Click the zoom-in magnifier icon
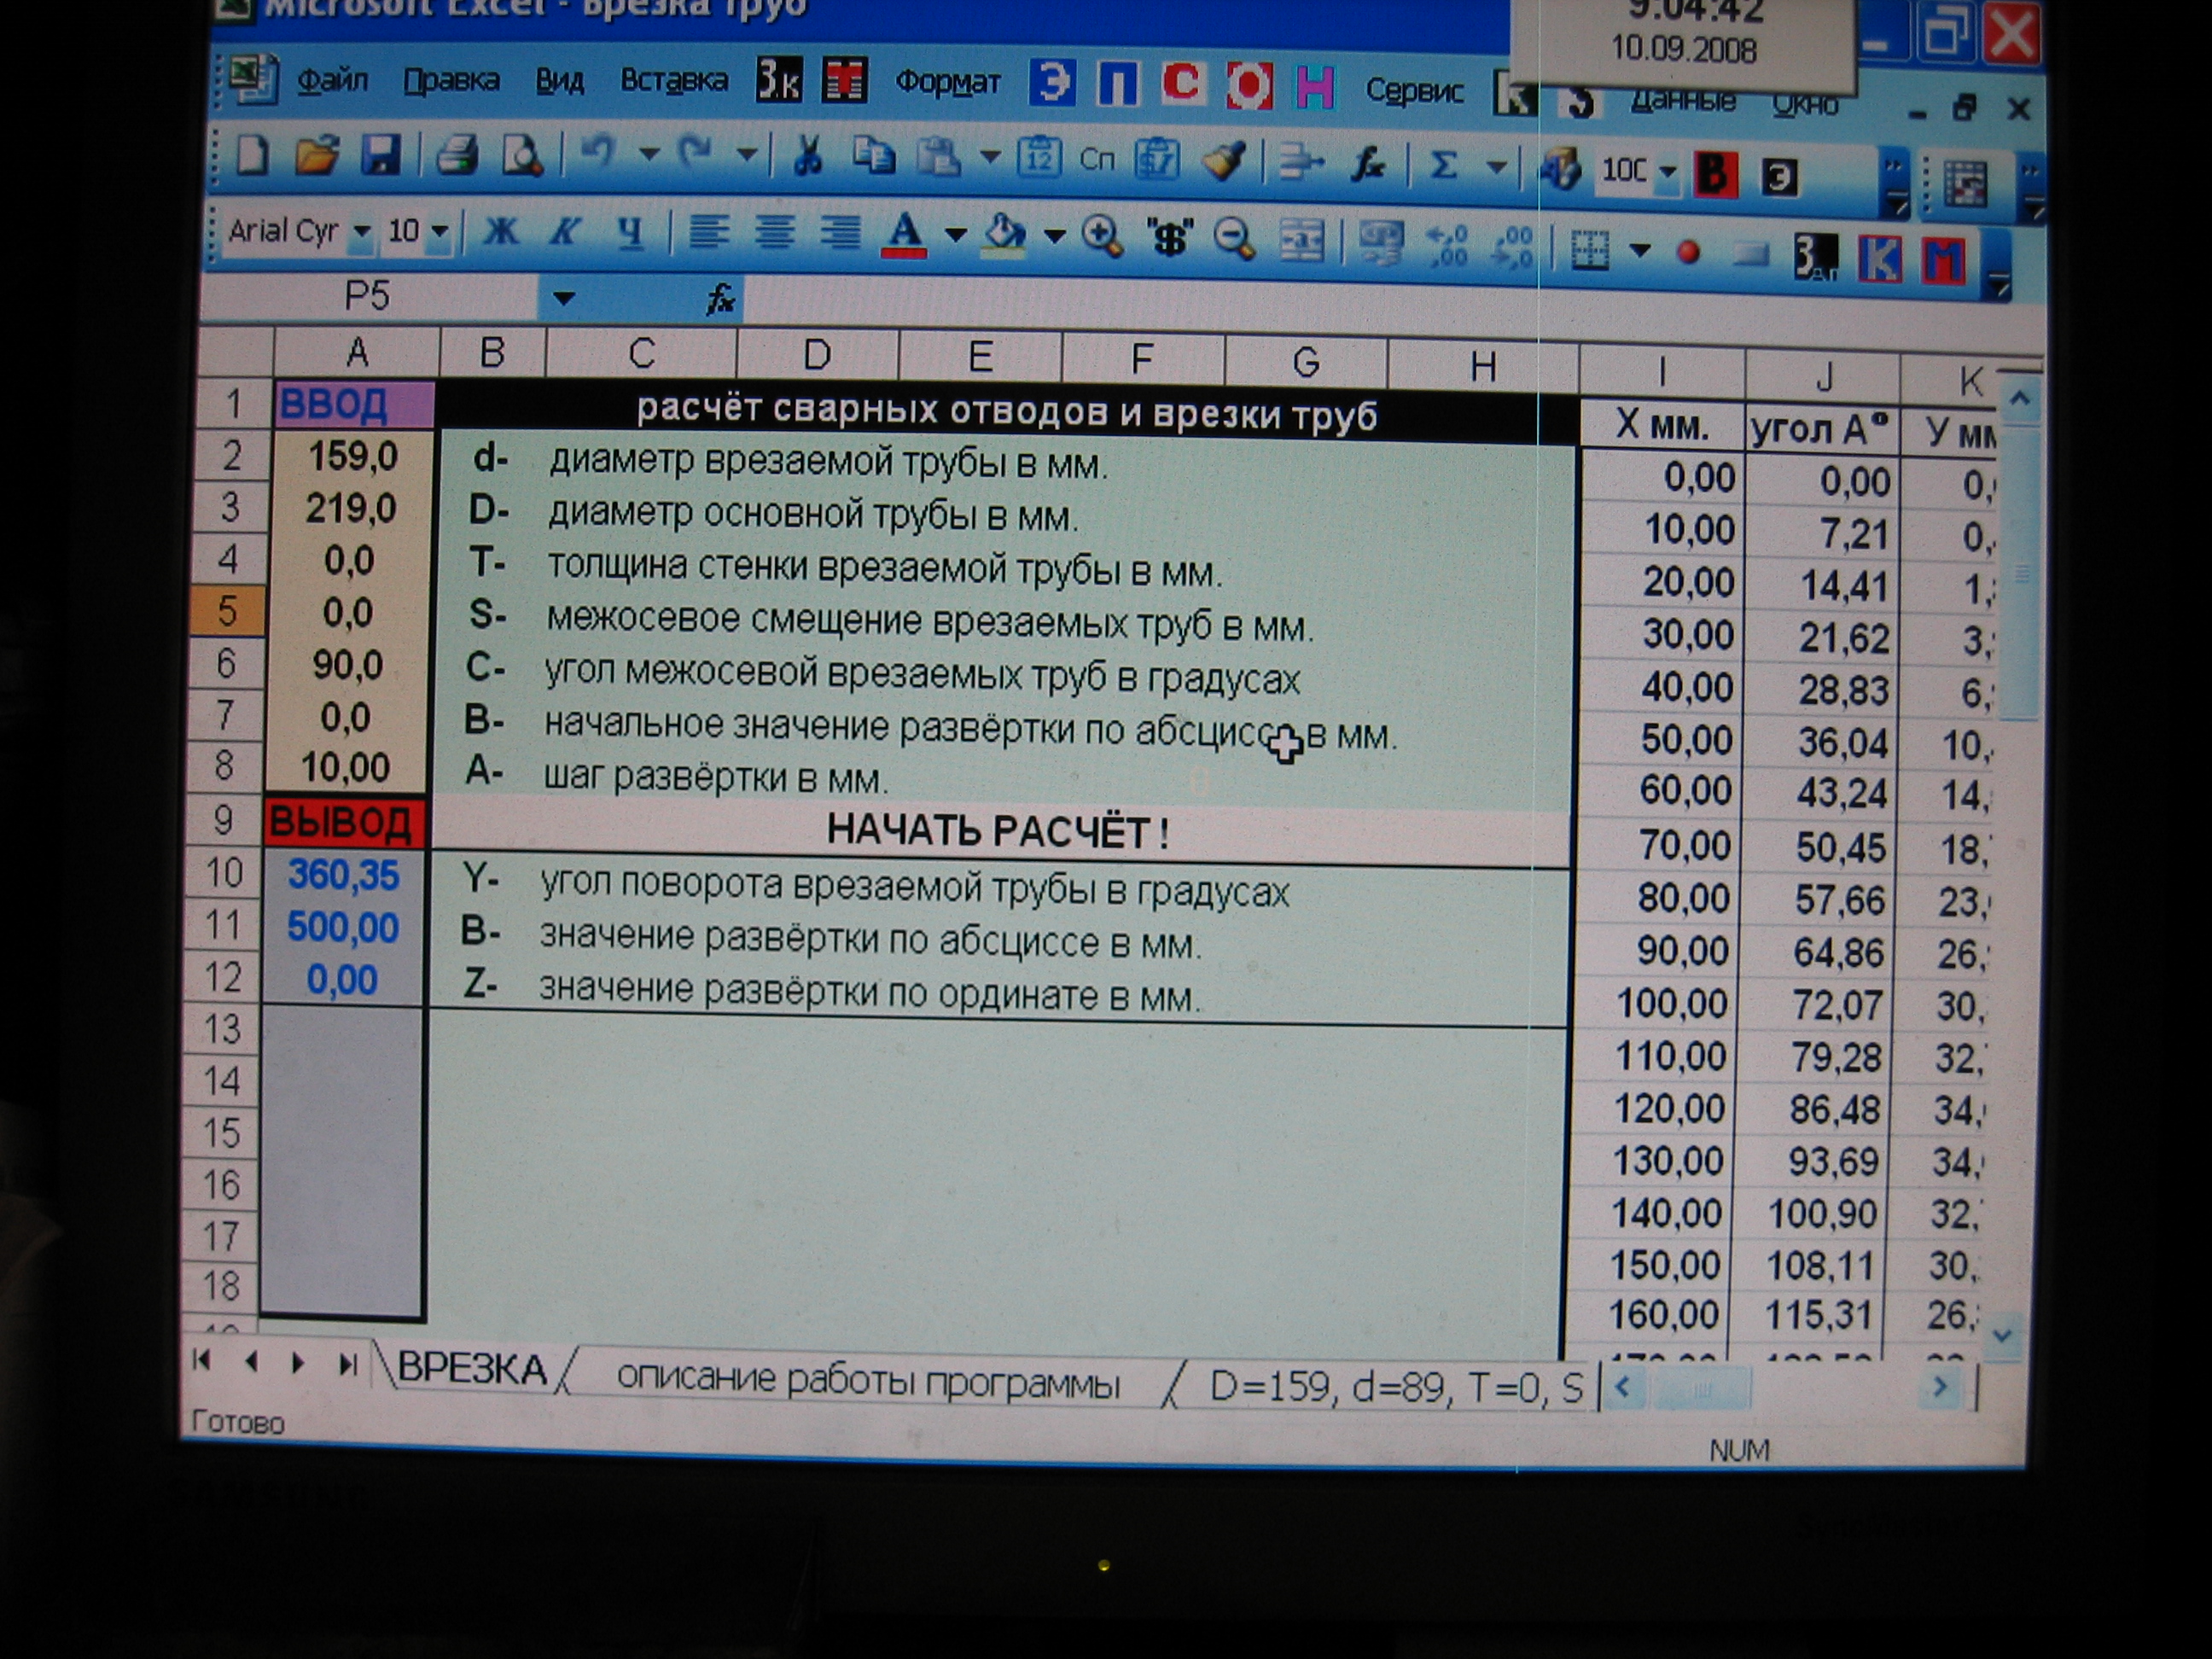The image size is (2212, 1659). 1101,237
